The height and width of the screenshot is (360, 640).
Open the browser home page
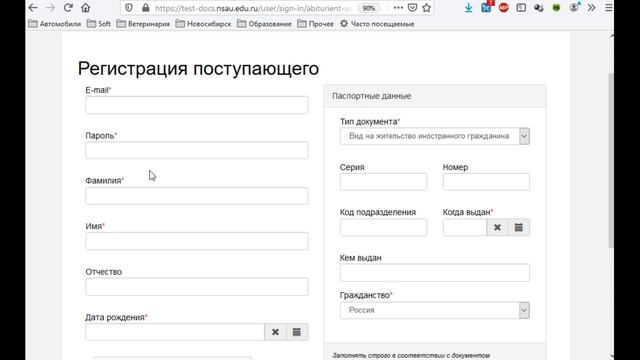click(85, 8)
